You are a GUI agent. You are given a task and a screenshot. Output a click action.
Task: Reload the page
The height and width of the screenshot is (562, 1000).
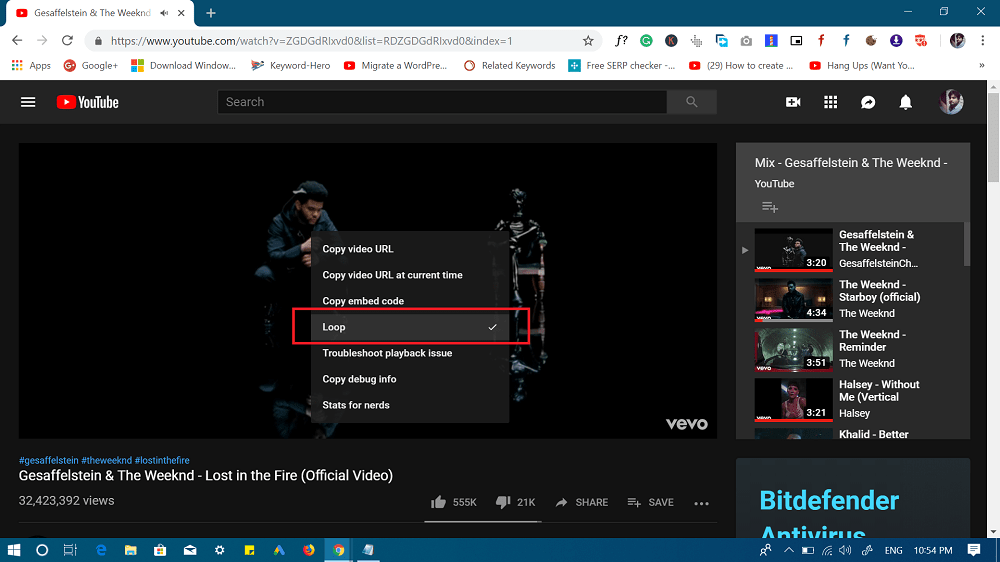click(67, 41)
